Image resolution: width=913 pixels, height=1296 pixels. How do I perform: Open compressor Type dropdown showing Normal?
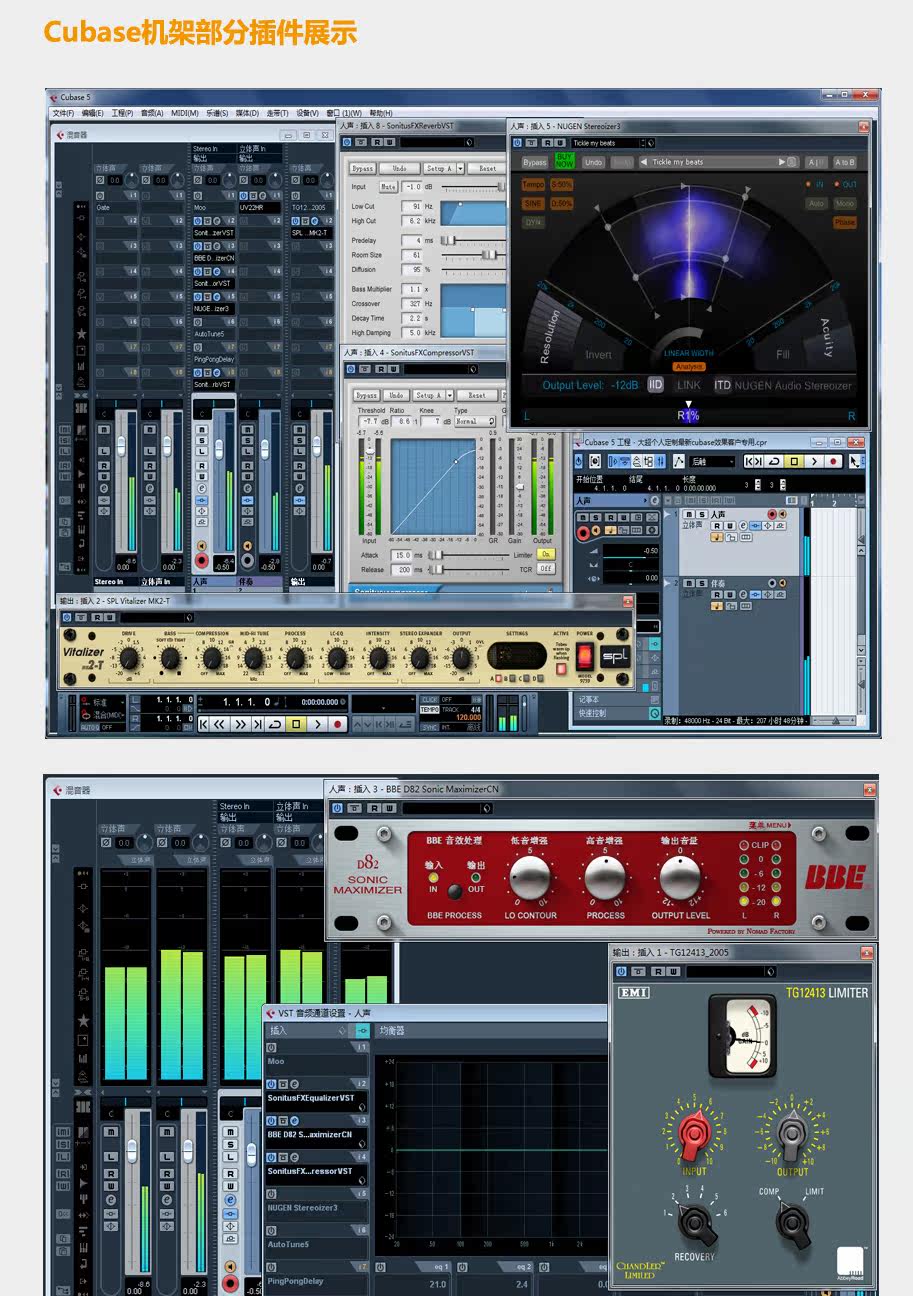tap(475, 422)
